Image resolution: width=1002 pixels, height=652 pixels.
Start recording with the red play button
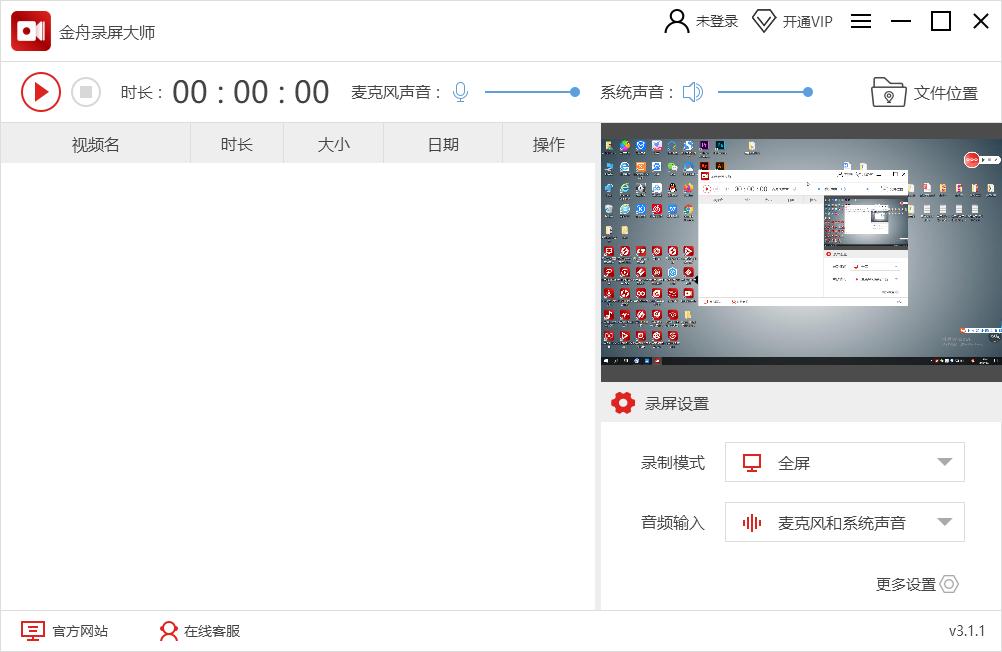coord(41,92)
